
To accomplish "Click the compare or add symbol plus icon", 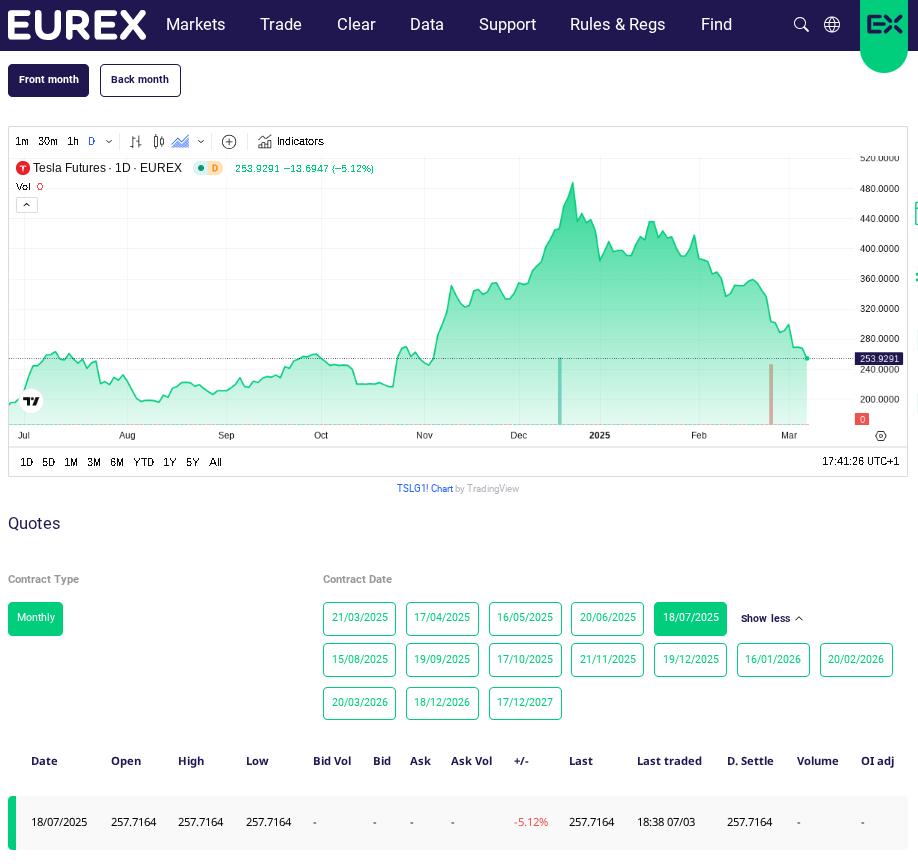I will point(229,142).
